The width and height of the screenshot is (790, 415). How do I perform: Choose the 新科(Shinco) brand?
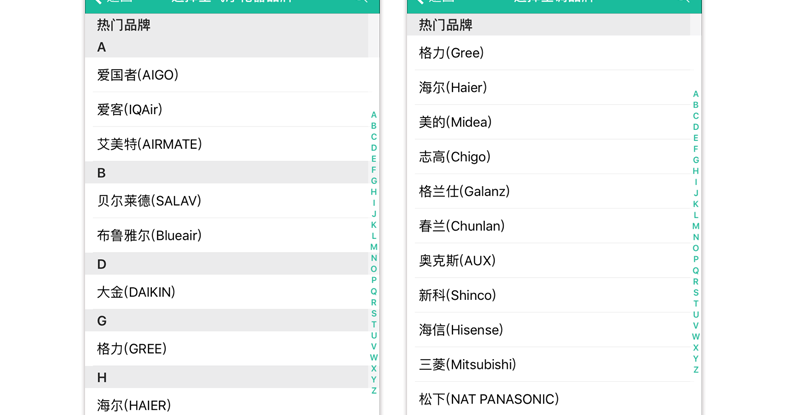[x=457, y=295]
